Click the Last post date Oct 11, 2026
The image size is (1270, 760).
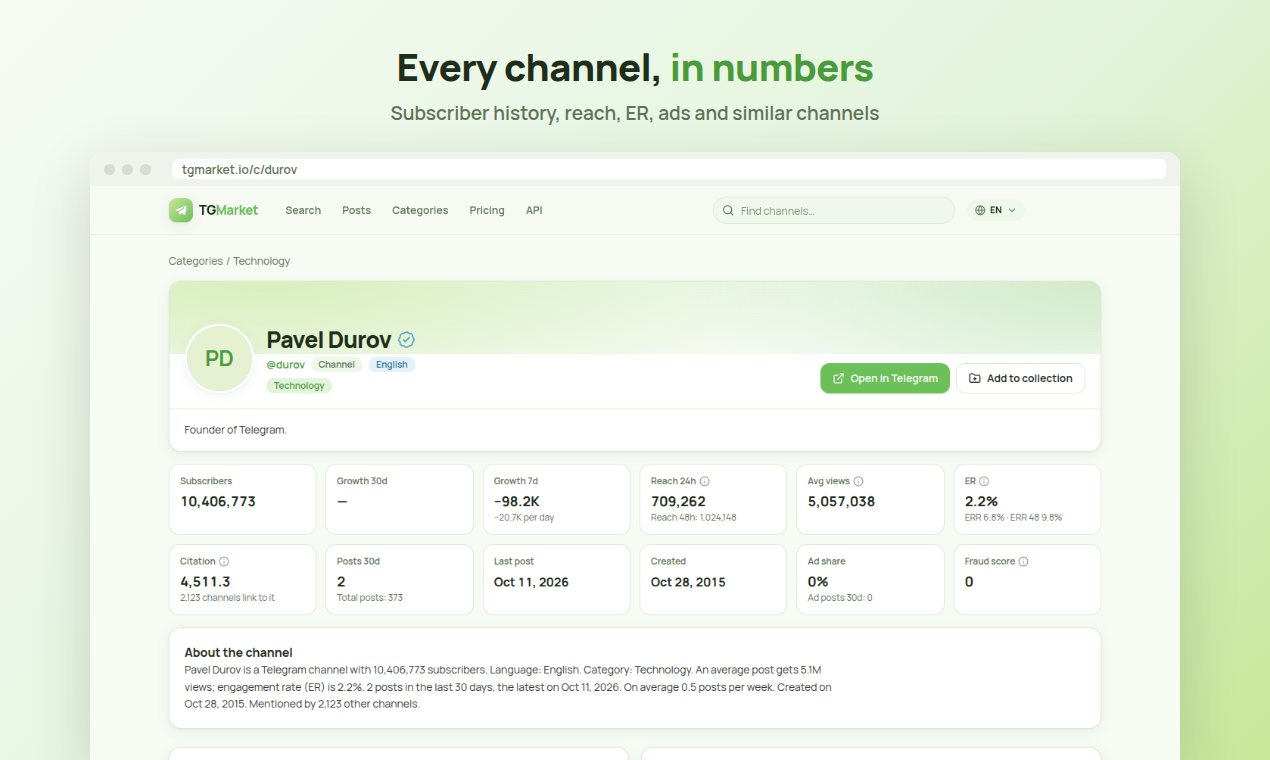pyautogui.click(x=531, y=582)
